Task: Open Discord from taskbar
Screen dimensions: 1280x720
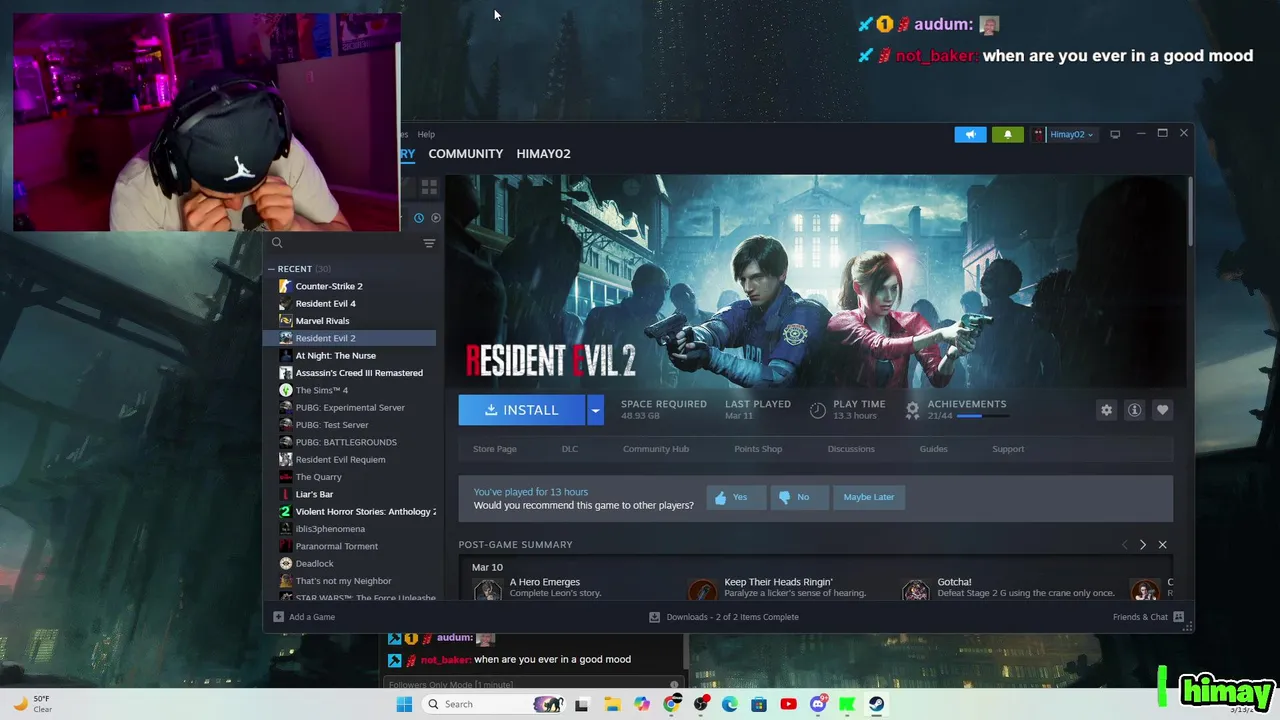Action: (818, 704)
